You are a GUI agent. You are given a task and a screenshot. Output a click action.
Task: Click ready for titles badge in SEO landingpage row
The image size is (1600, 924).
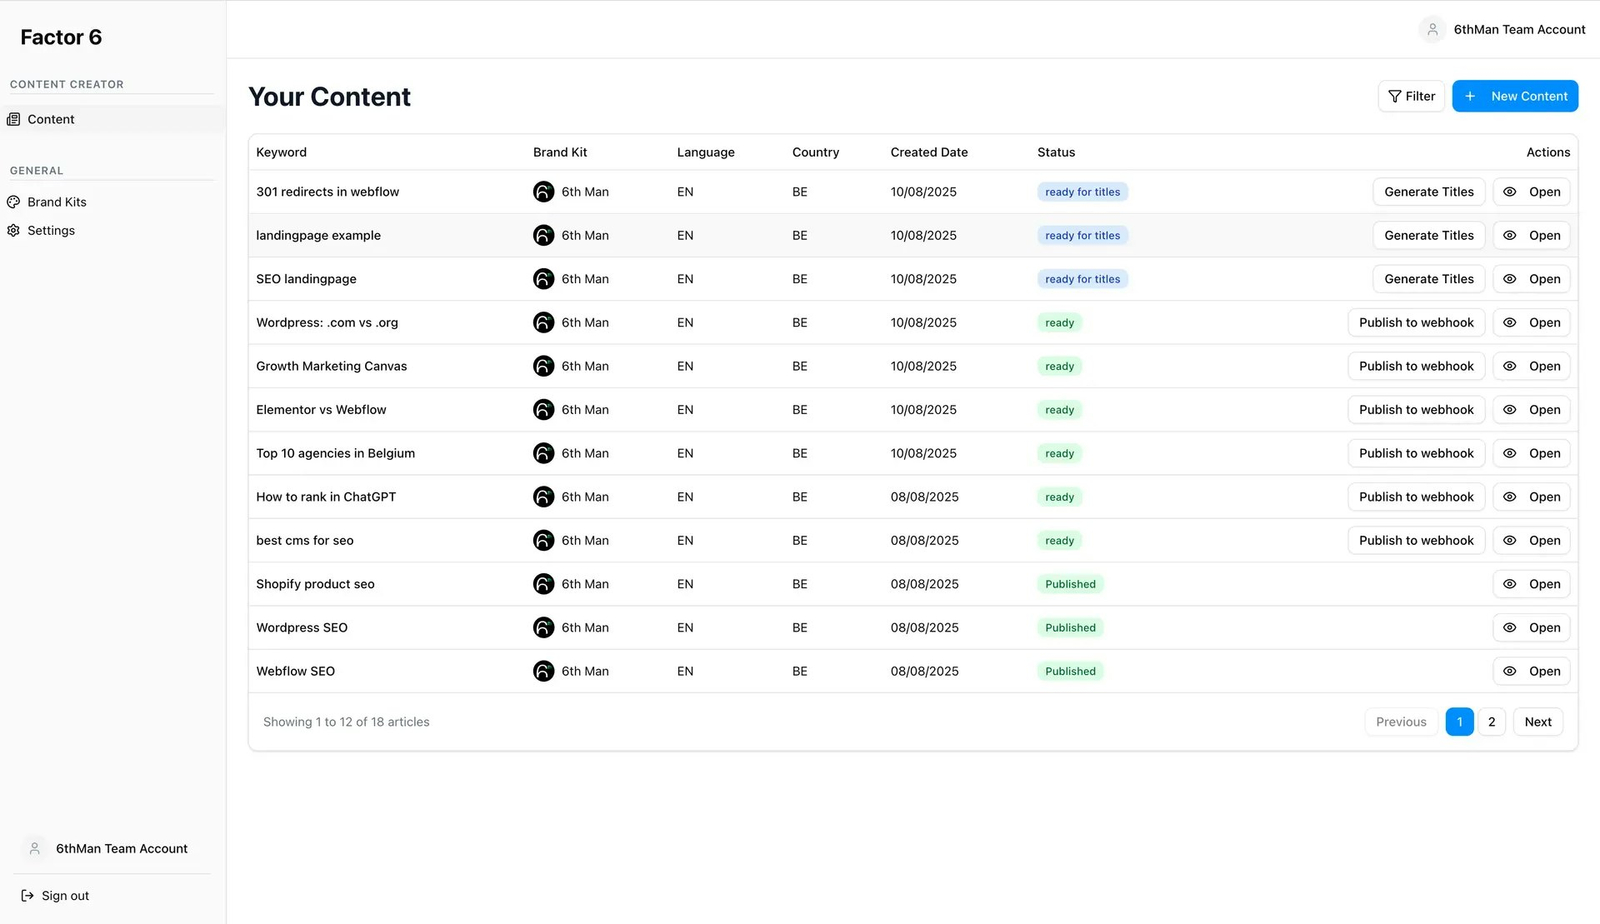pyautogui.click(x=1082, y=279)
